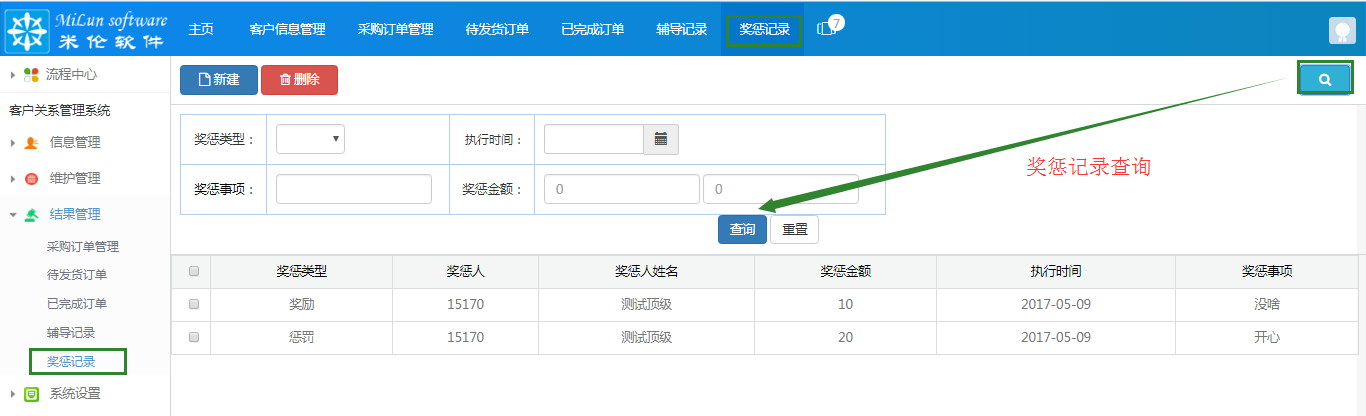Collapse the 结果管理 sidebar section
Image resolution: width=1366 pixels, height=416 pixels.
pos(74,214)
